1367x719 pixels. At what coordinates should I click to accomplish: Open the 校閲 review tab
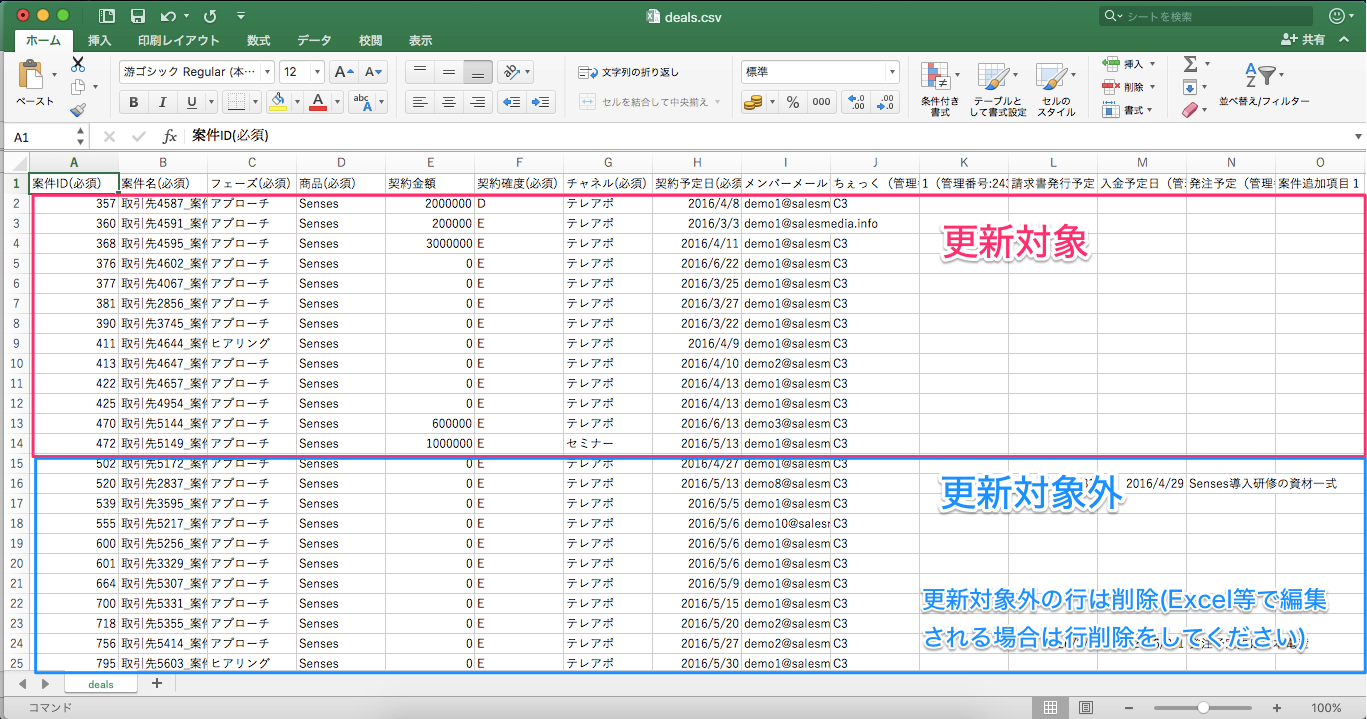(x=370, y=40)
